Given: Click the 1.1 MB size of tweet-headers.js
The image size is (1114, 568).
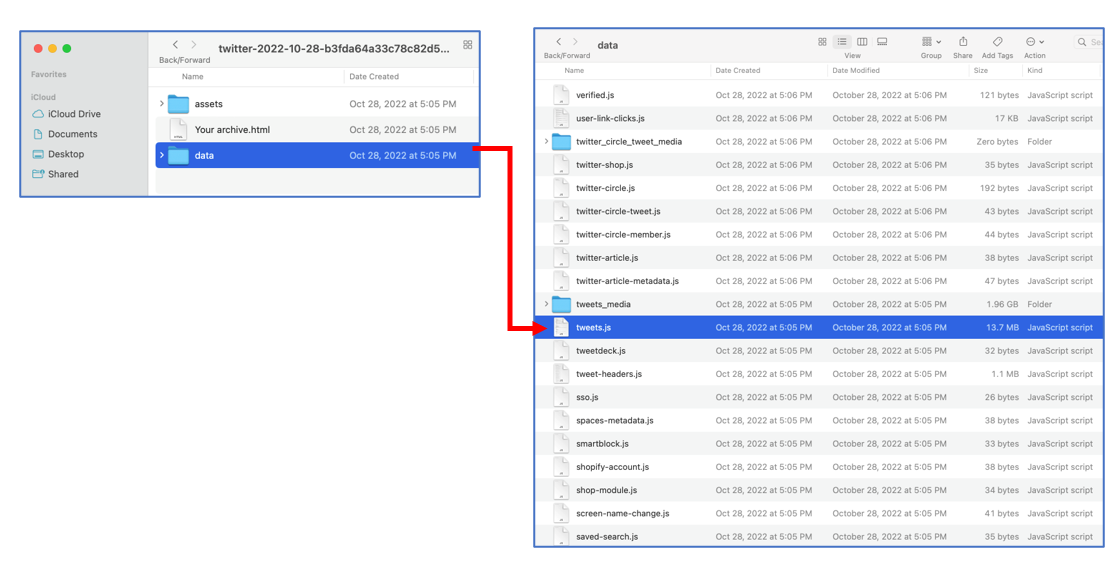Looking at the screenshot, I should click(x=1005, y=374).
